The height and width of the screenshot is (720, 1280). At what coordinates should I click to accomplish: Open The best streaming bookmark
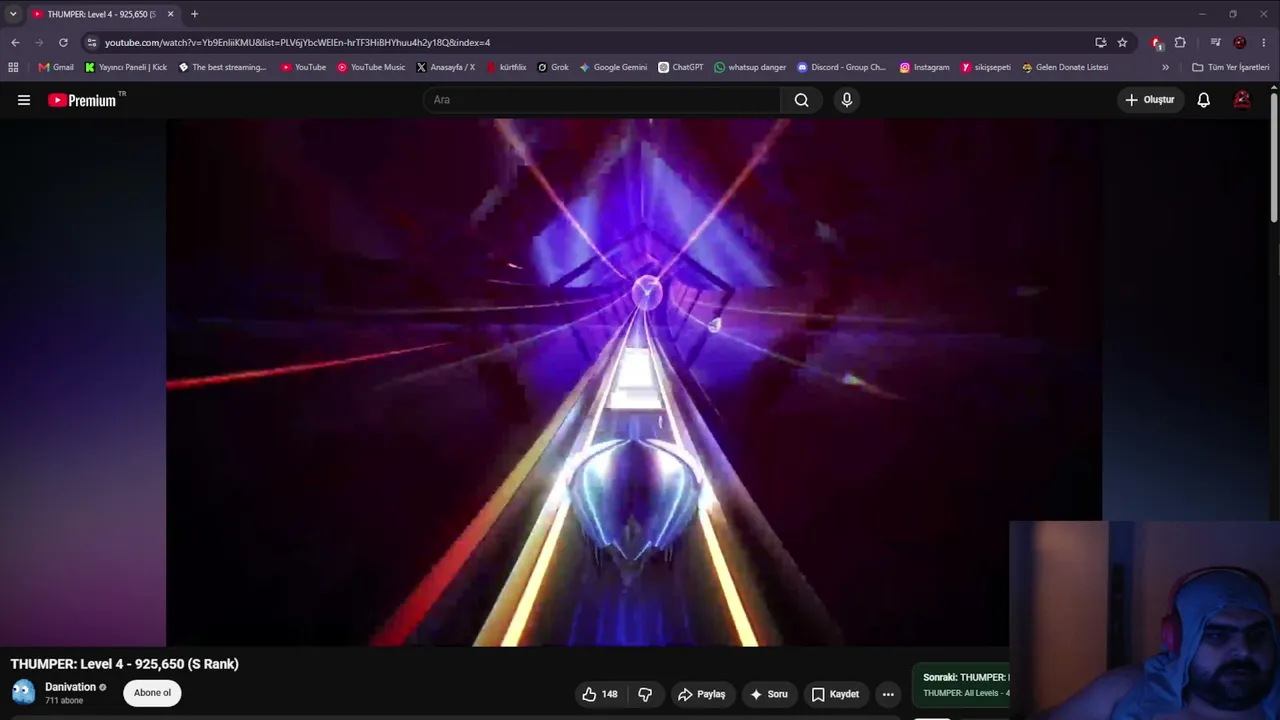[x=222, y=67]
